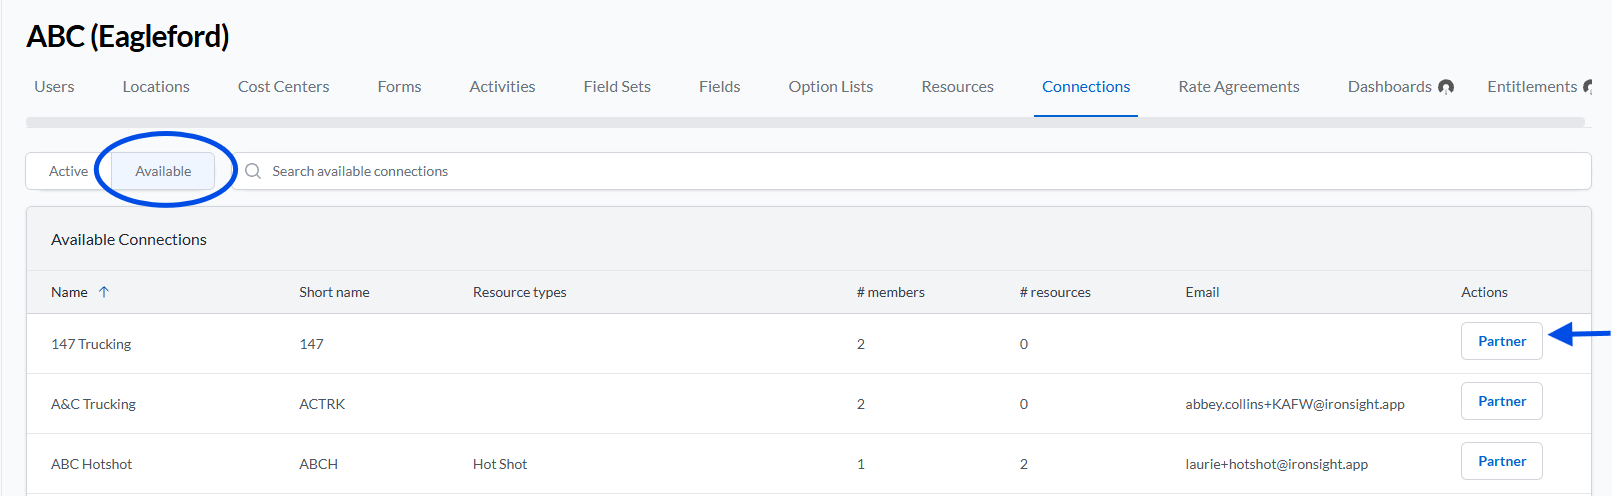This screenshot has height=496, width=1612.
Task: Partner with ABC Hotshot
Action: [1502, 461]
